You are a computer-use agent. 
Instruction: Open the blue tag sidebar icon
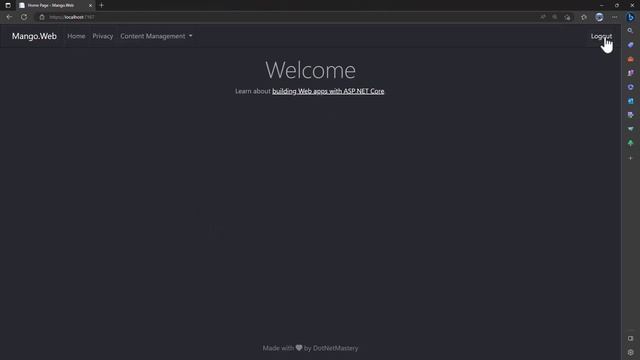point(631,45)
